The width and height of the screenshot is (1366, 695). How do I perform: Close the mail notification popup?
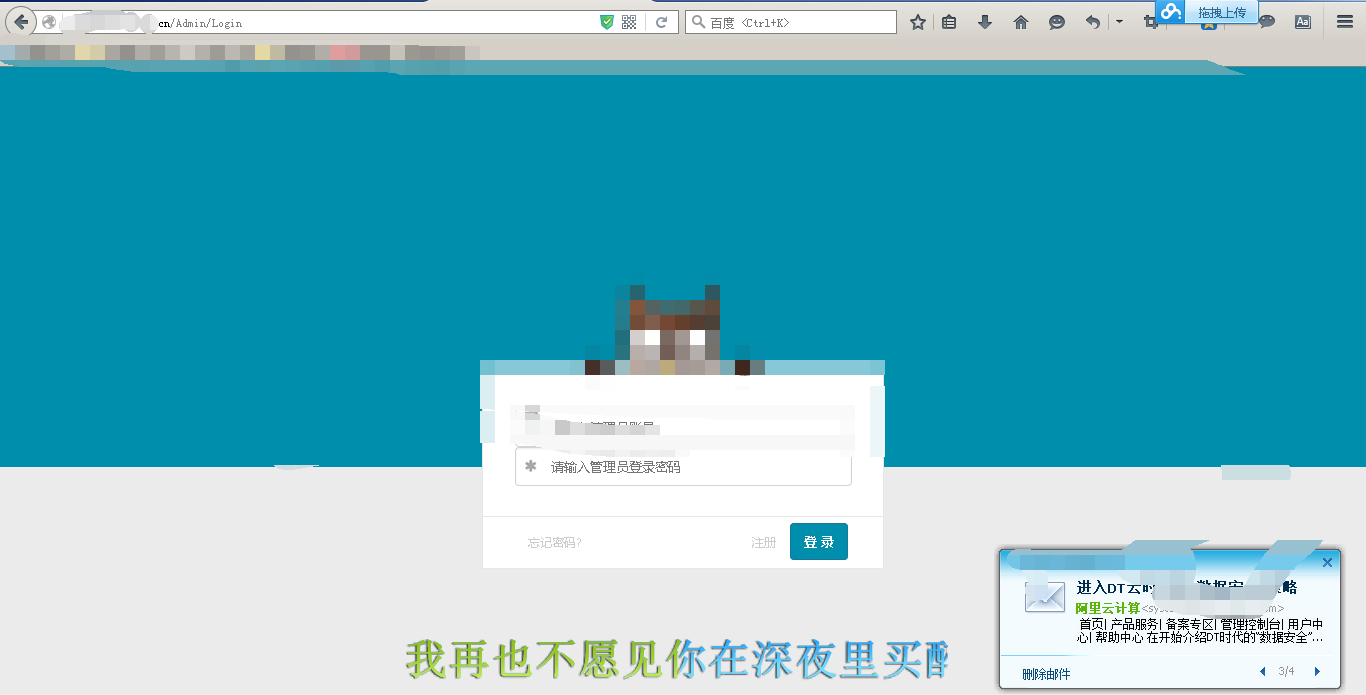pos(1327,562)
